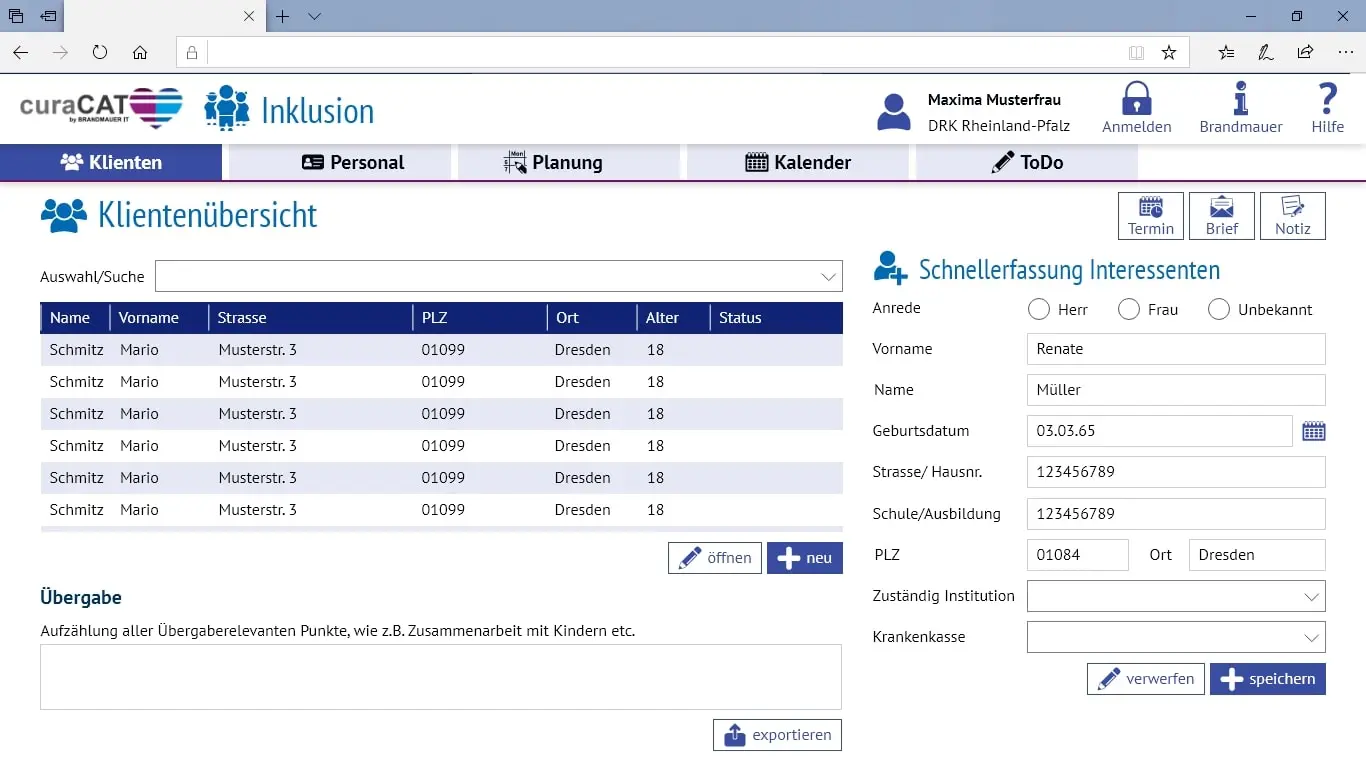This screenshot has height=766, width=1366.
Task: Click the Inklusion people icon
Action: point(227,108)
